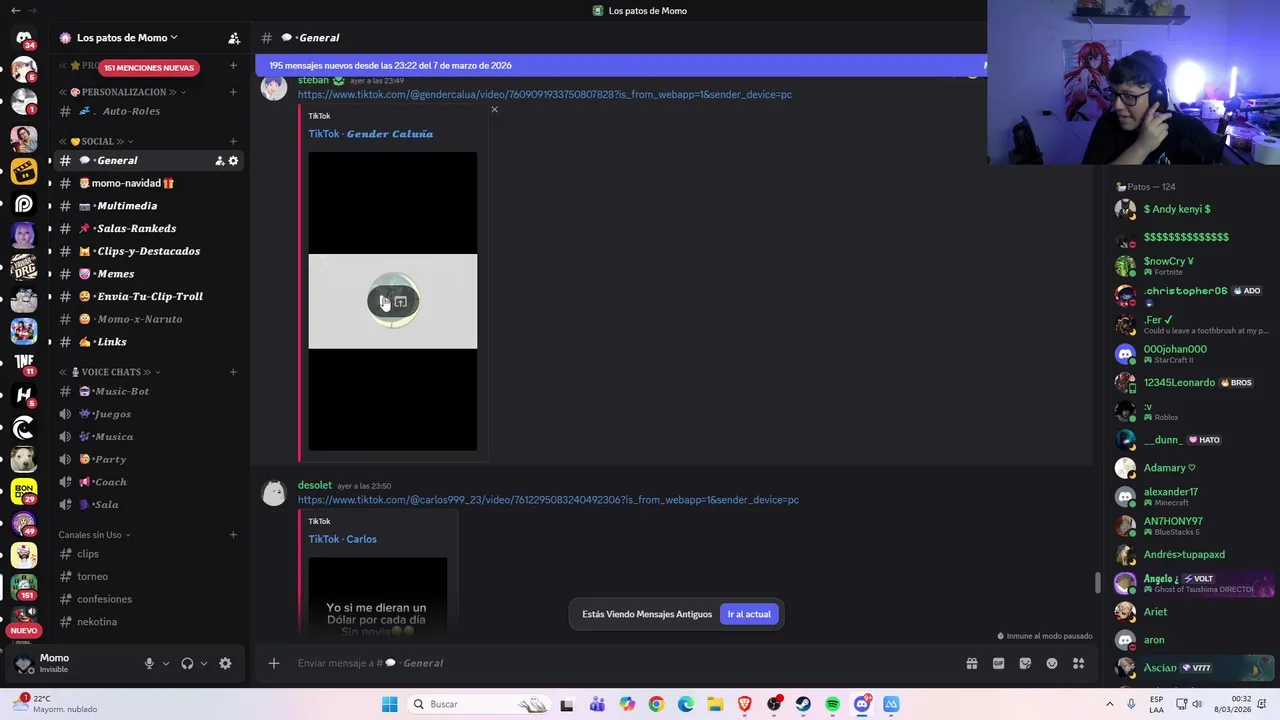Click the TikTok · Carlos embed title
The image size is (1280, 720).
(342, 539)
